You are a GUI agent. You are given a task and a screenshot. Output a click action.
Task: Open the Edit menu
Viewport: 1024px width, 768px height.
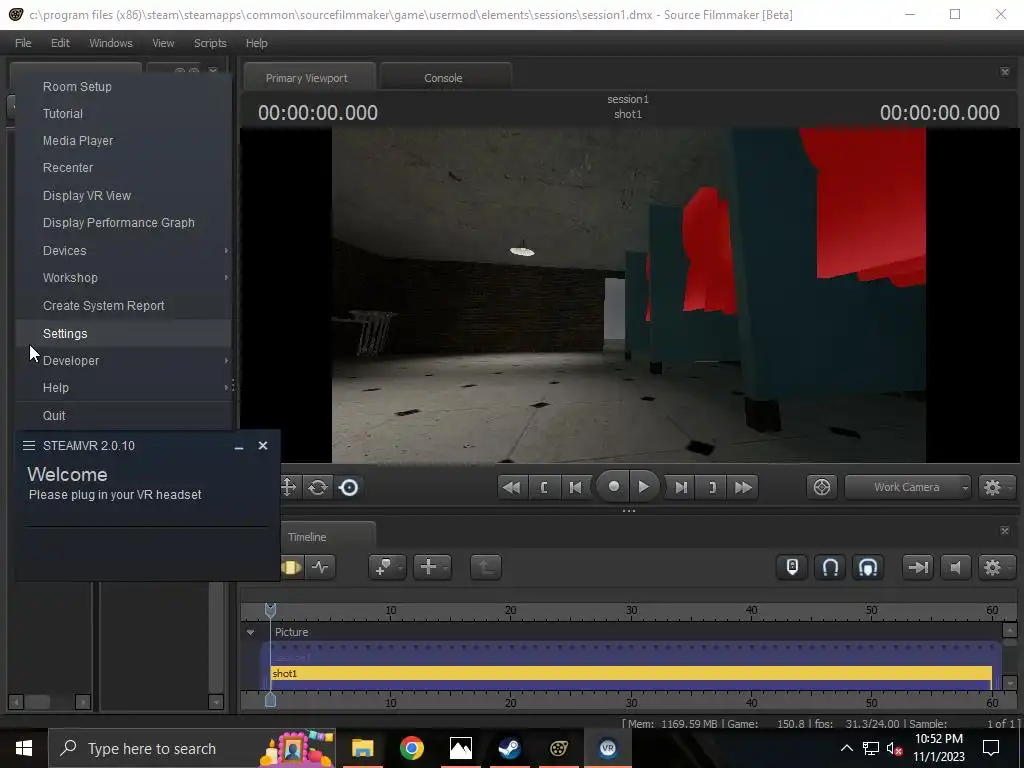[x=60, y=43]
